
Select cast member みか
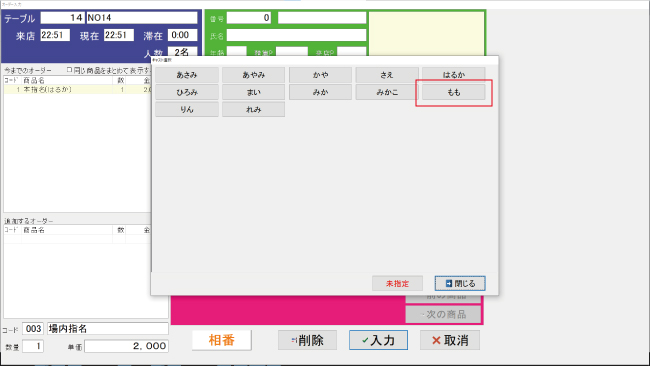[320, 92]
